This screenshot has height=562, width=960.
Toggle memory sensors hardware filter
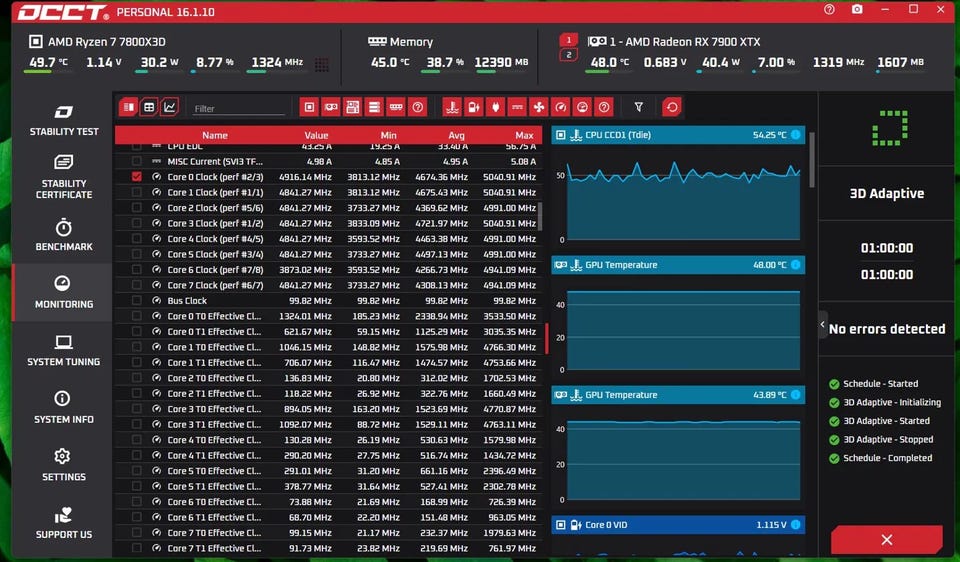click(396, 107)
